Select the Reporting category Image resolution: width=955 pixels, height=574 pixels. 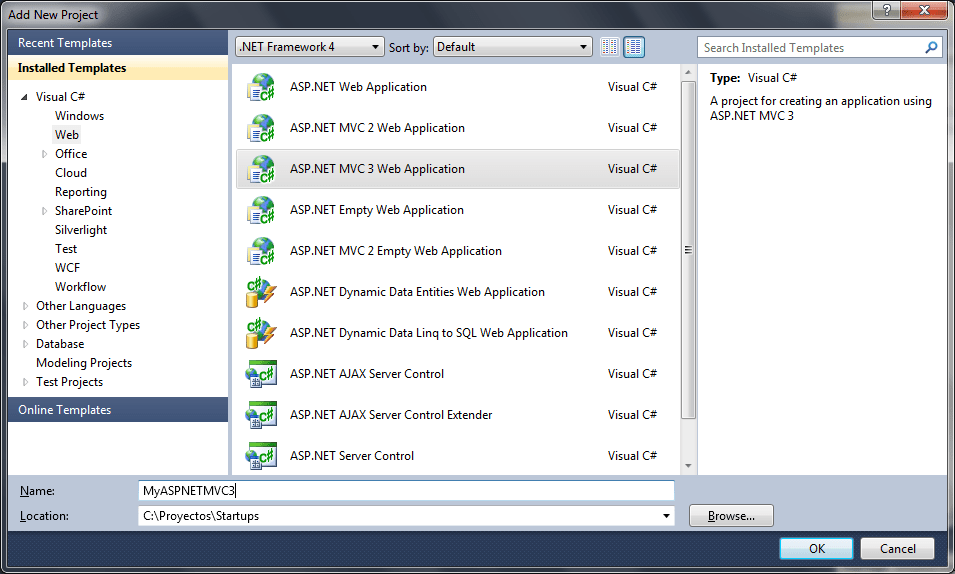pyautogui.click(x=80, y=192)
